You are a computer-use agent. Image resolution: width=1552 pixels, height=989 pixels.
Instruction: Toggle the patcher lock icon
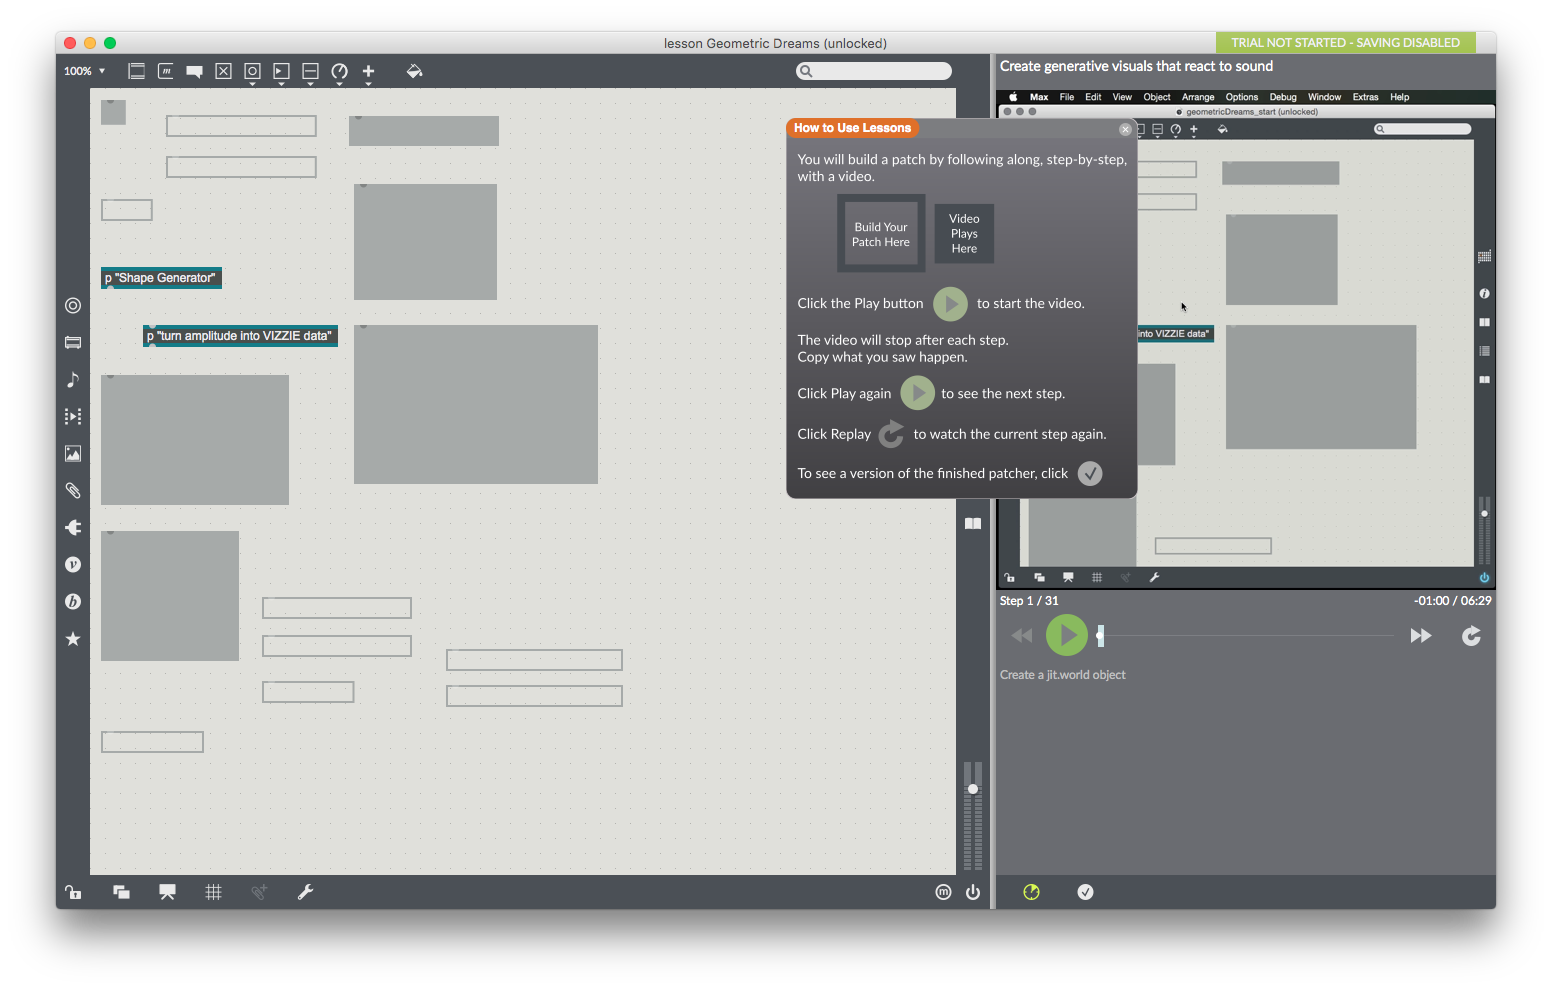click(x=73, y=892)
